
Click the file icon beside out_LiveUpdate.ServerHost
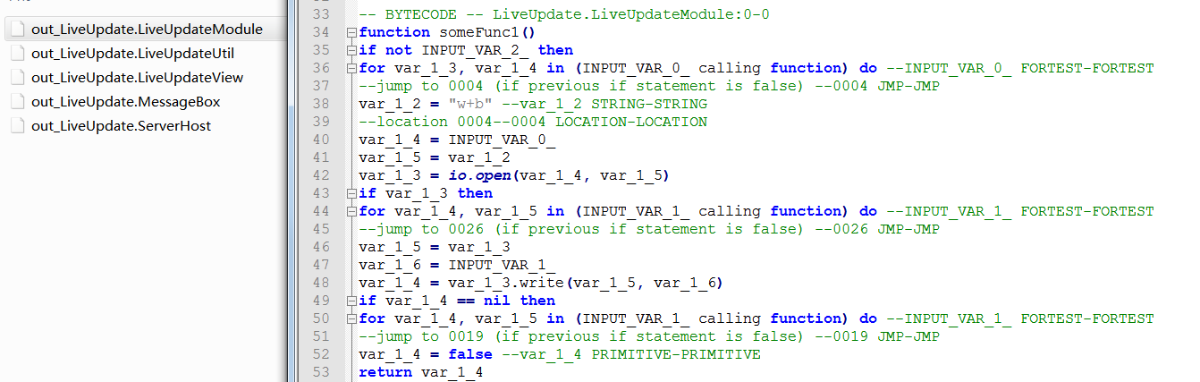pos(16,125)
